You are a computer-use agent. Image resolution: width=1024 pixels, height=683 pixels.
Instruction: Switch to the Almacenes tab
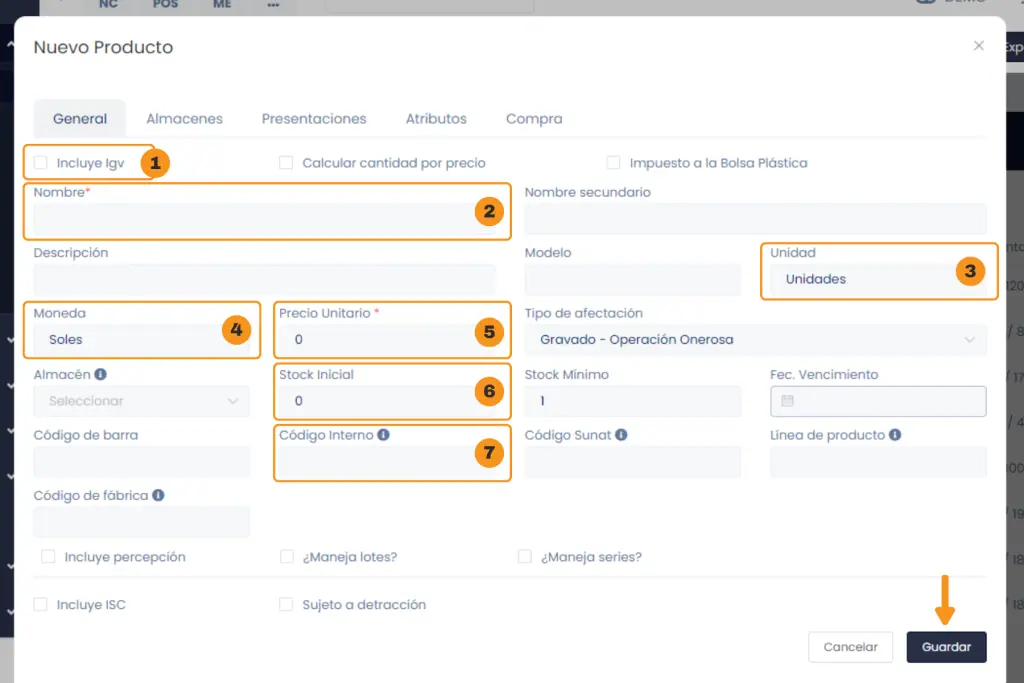pyautogui.click(x=184, y=119)
